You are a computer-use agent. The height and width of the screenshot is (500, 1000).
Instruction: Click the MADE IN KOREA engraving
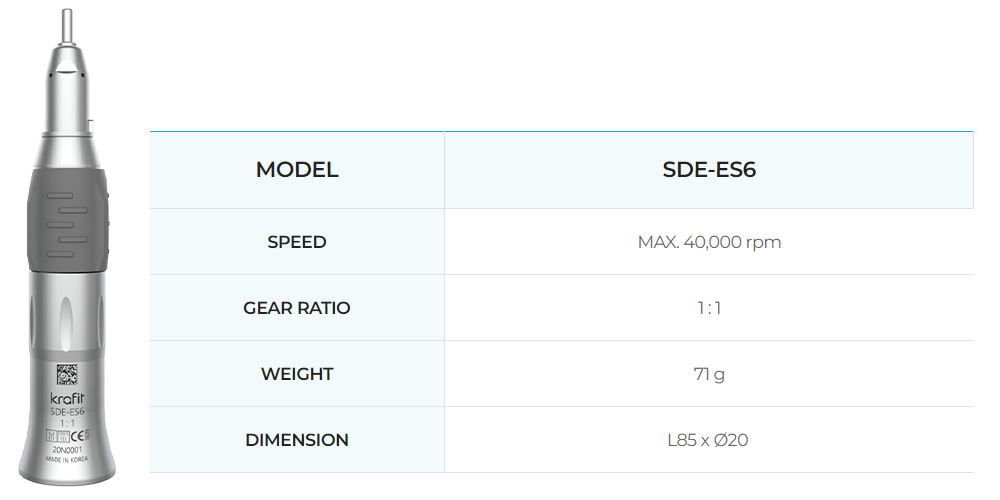coord(67,459)
